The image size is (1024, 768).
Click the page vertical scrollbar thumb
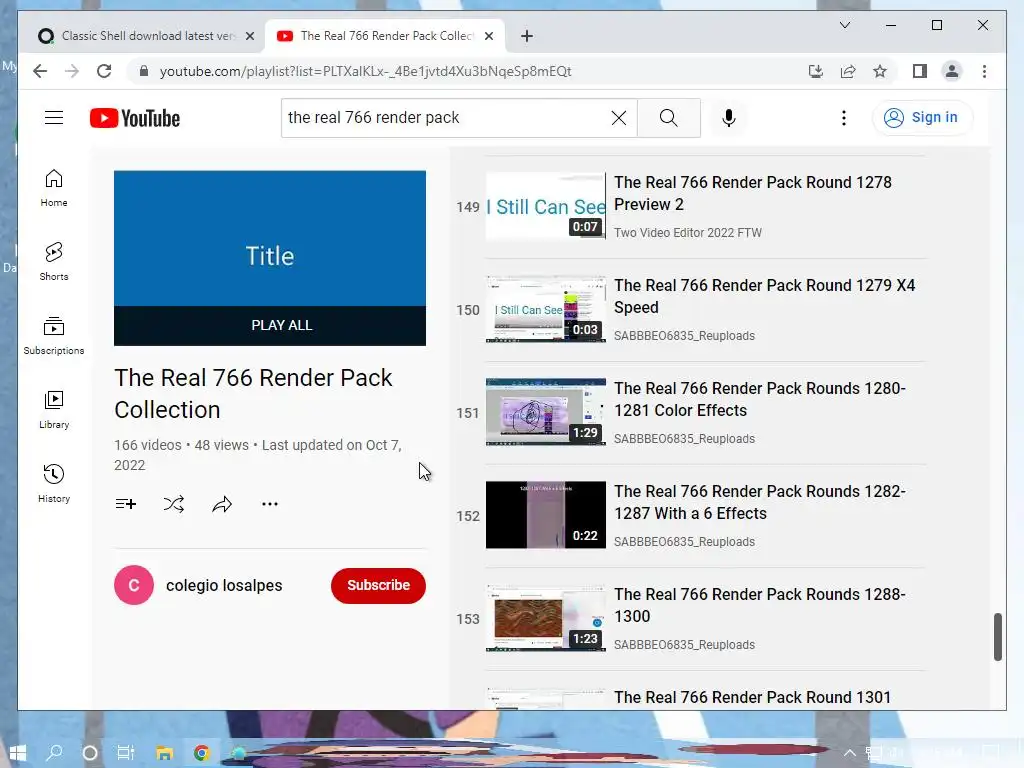pyautogui.click(x=997, y=637)
